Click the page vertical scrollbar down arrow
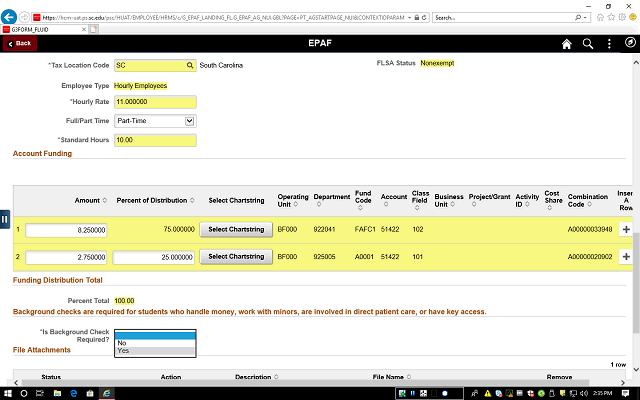The width and height of the screenshot is (640, 400). point(636,369)
